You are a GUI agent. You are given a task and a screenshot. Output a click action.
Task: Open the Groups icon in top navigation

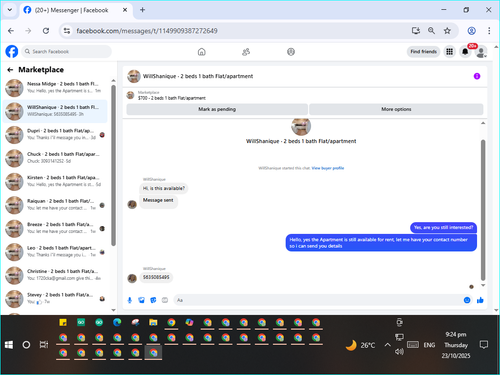pos(291,52)
